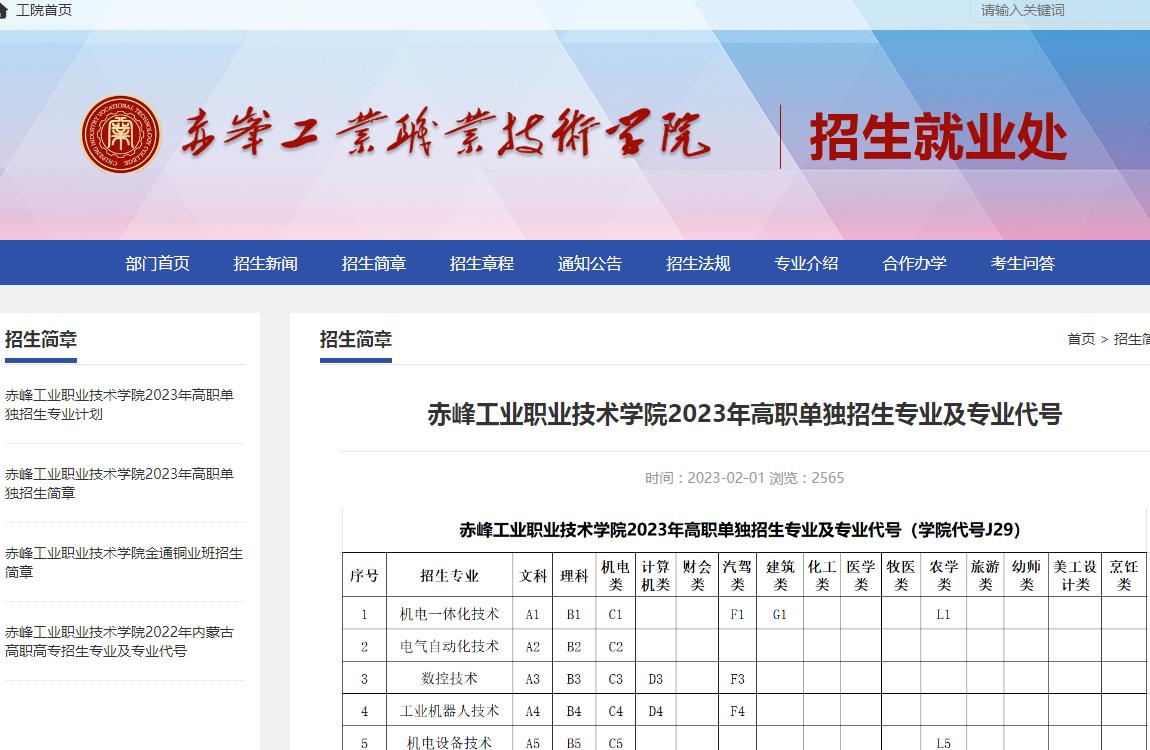Click the 电气自动化技术 table cell

click(450, 646)
